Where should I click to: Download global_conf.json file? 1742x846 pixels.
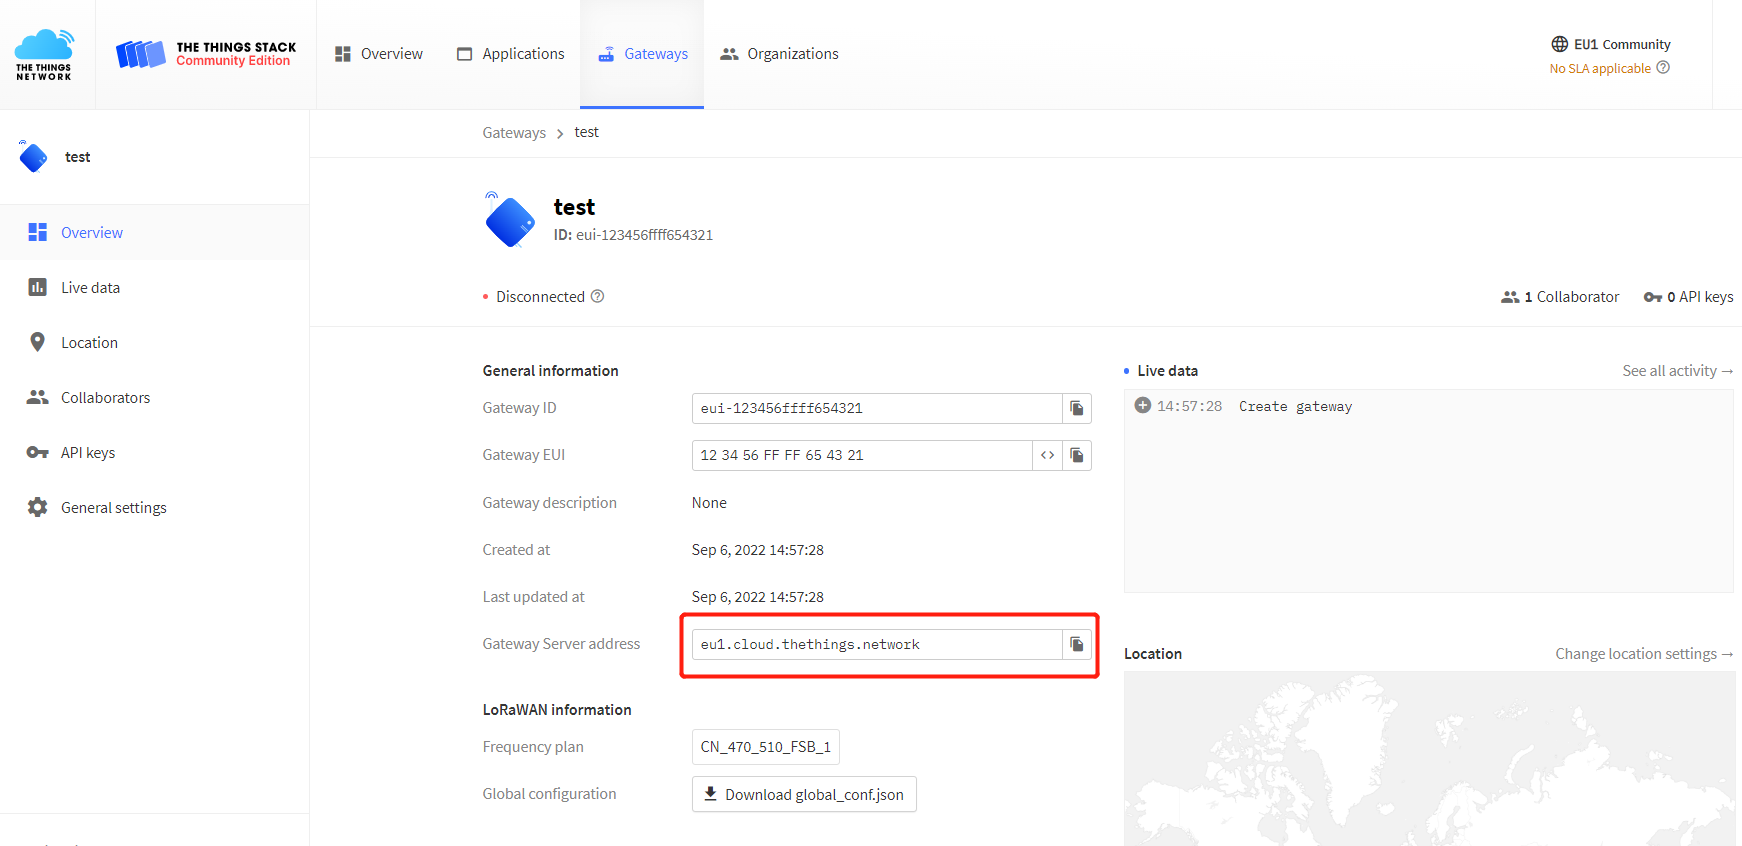pyautogui.click(x=804, y=794)
